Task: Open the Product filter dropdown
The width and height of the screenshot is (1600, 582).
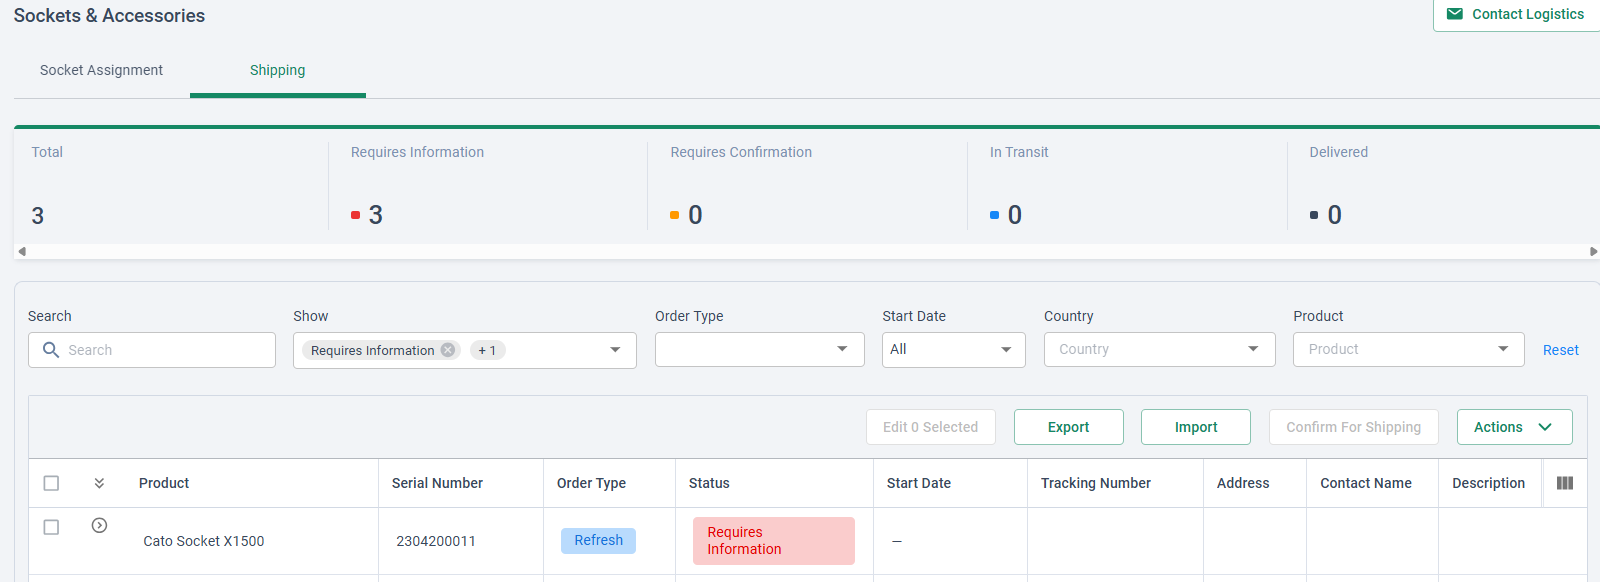Action: (1409, 349)
